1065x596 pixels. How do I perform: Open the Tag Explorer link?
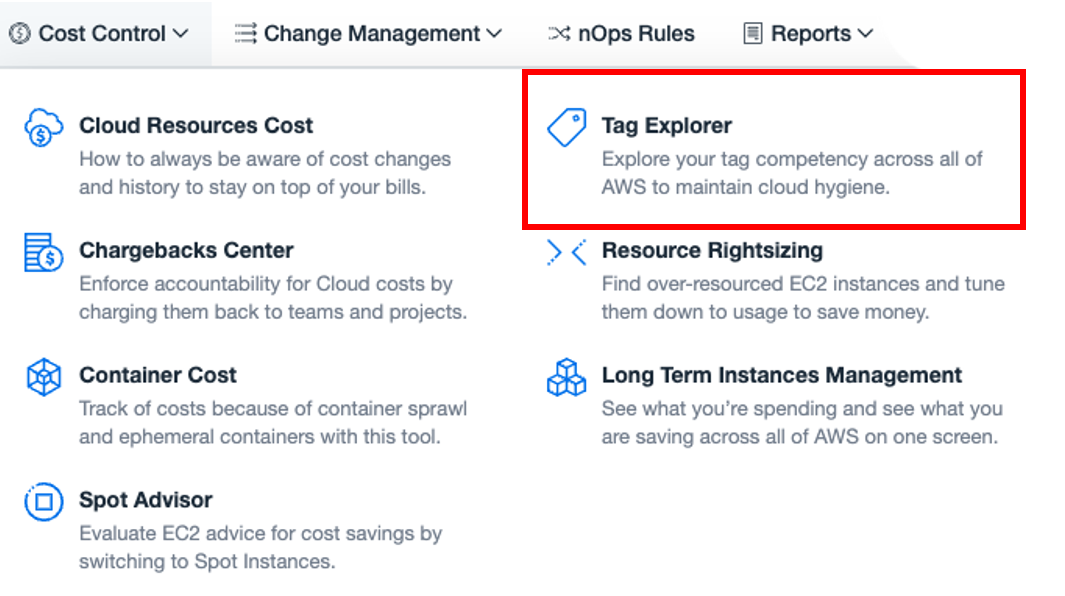(x=666, y=126)
